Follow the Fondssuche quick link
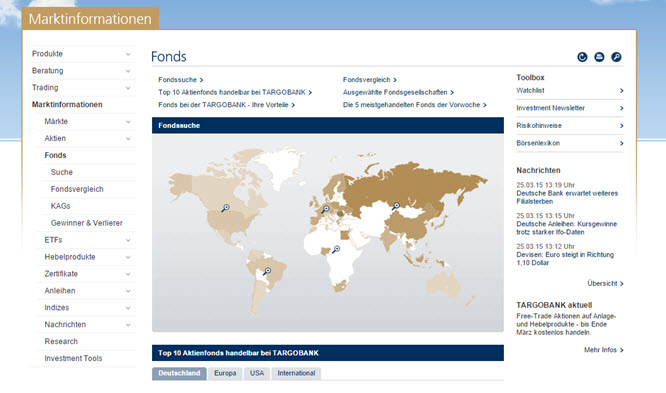 click(x=181, y=80)
